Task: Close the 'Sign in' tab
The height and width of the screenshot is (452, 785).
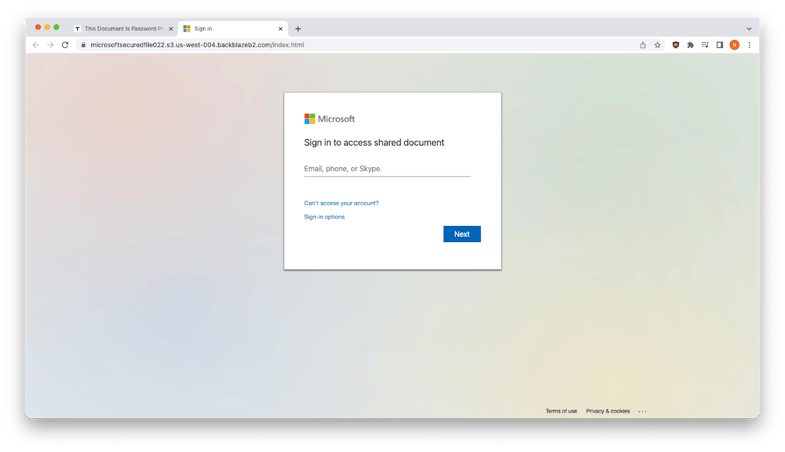Action: (x=280, y=29)
